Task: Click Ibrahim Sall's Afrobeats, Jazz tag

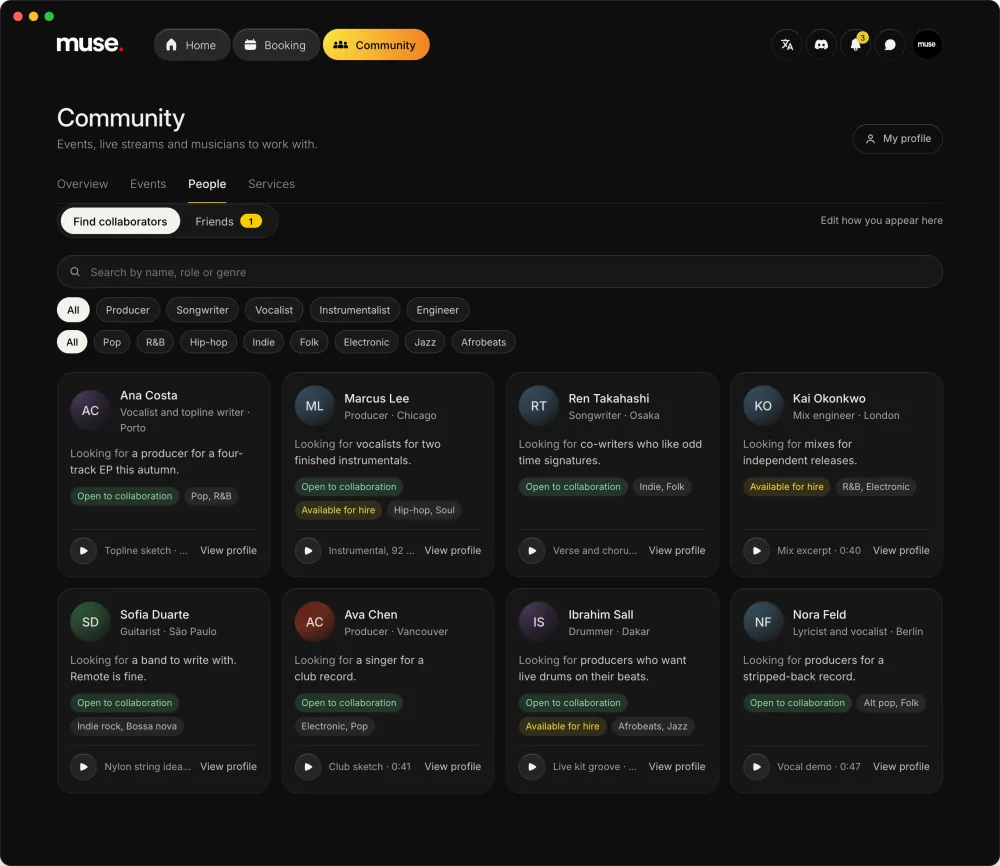Action: (x=652, y=726)
